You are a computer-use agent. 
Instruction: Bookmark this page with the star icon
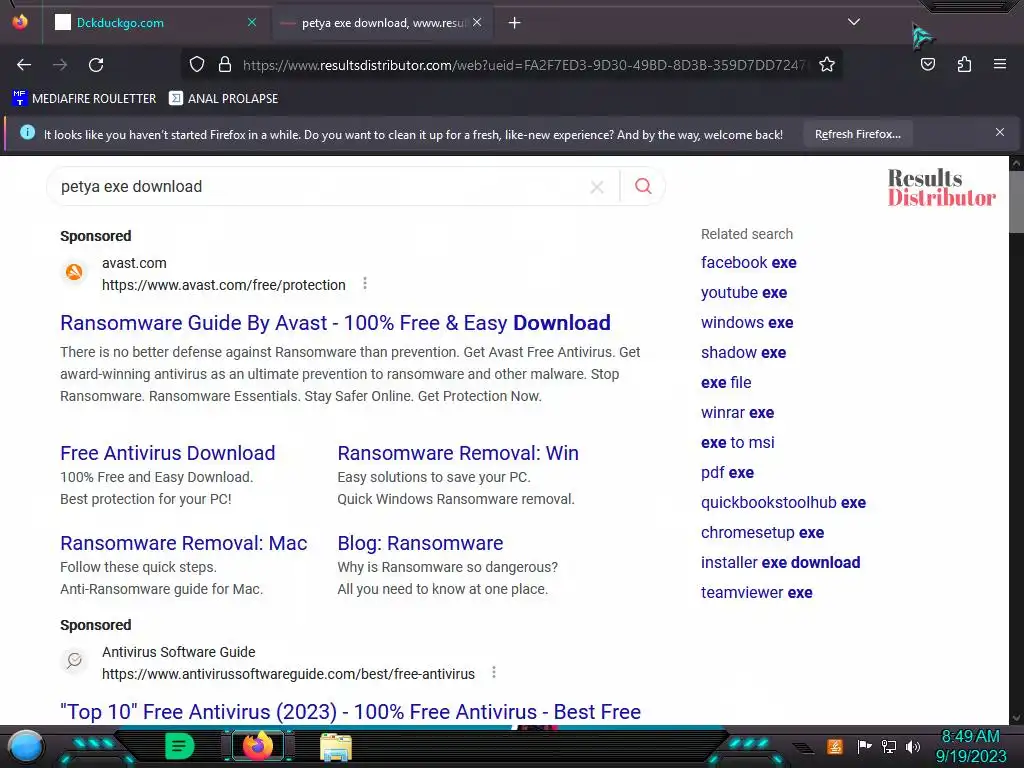point(827,65)
